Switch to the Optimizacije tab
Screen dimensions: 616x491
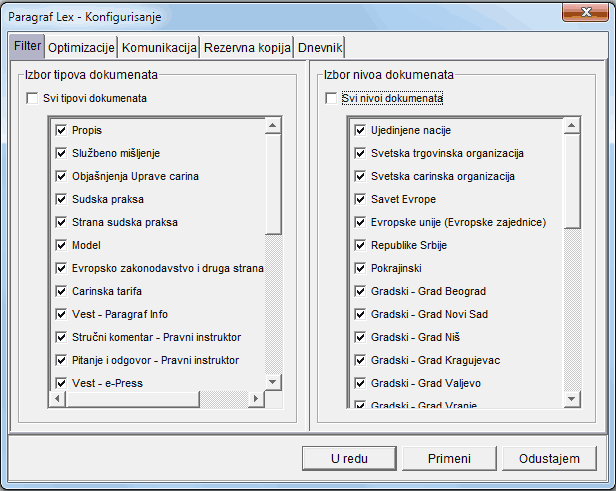pos(81,47)
